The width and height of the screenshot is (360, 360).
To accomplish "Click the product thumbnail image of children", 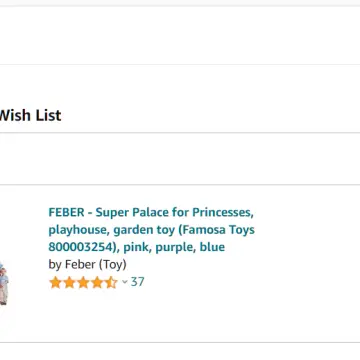I will click(4, 283).
